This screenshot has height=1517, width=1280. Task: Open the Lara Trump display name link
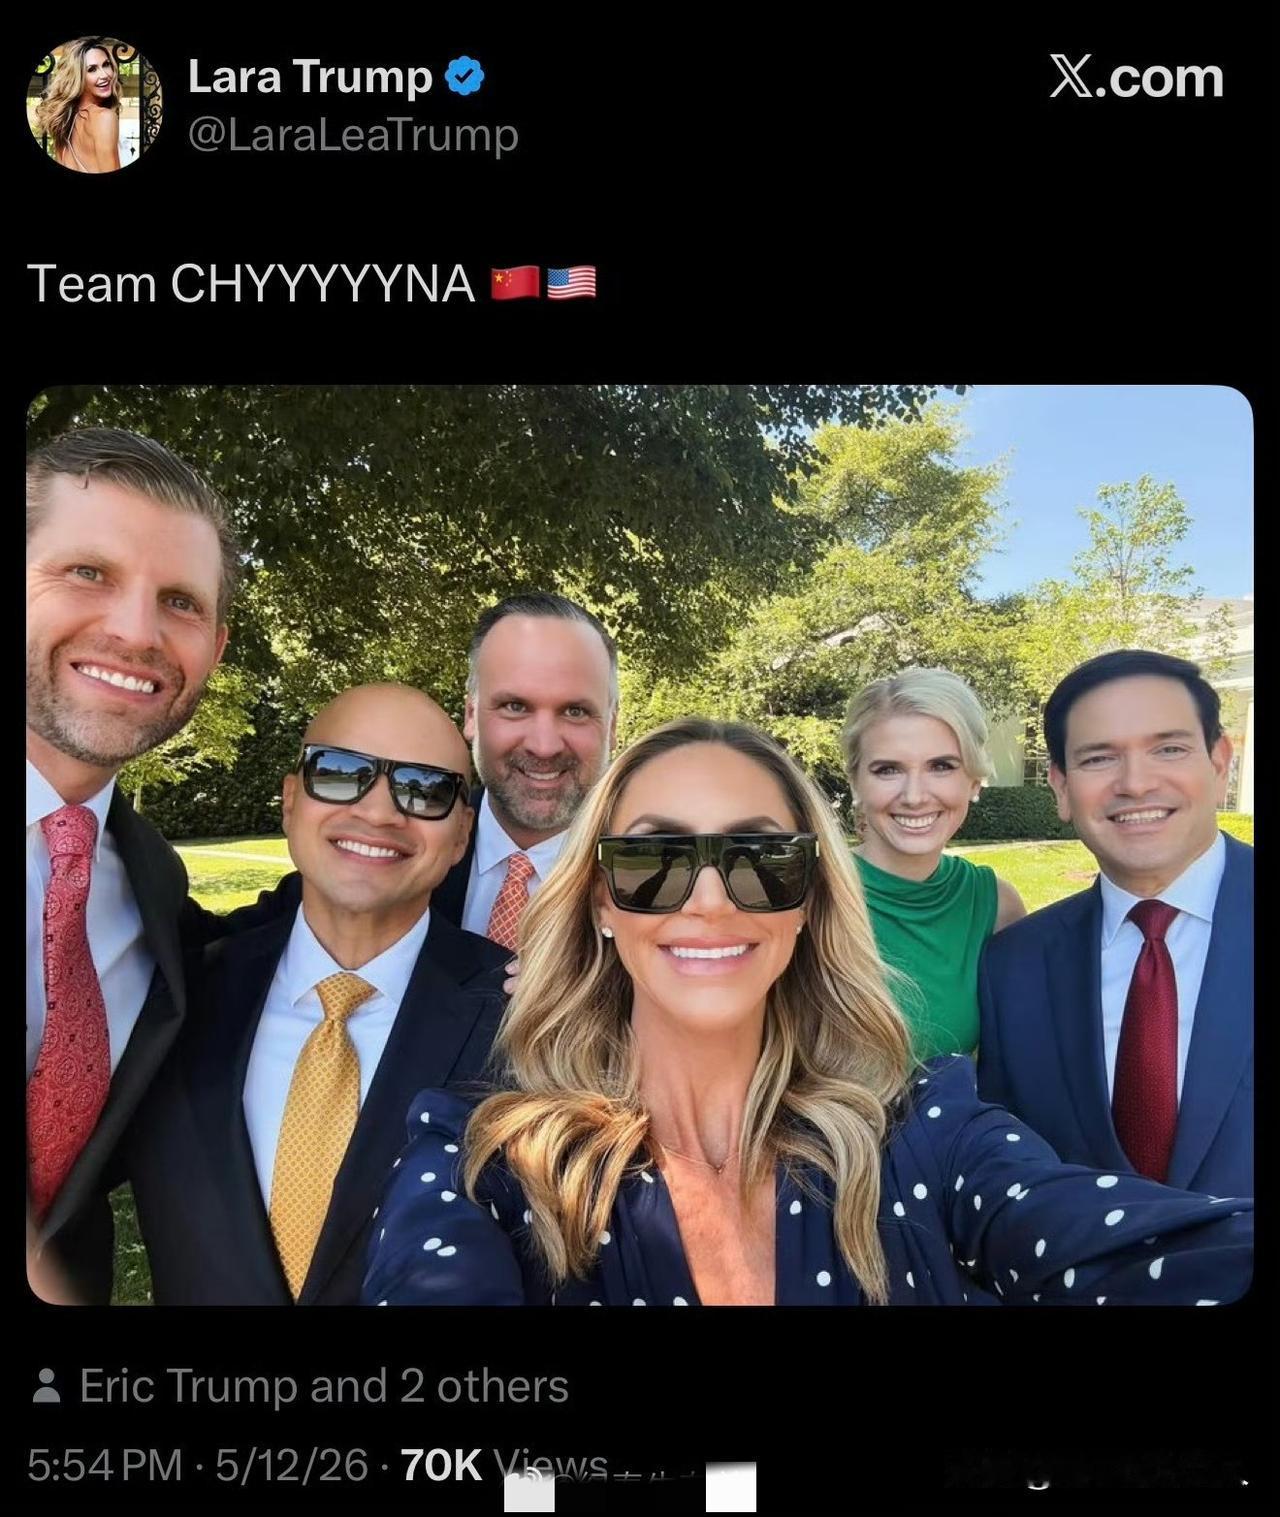(x=310, y=77)
